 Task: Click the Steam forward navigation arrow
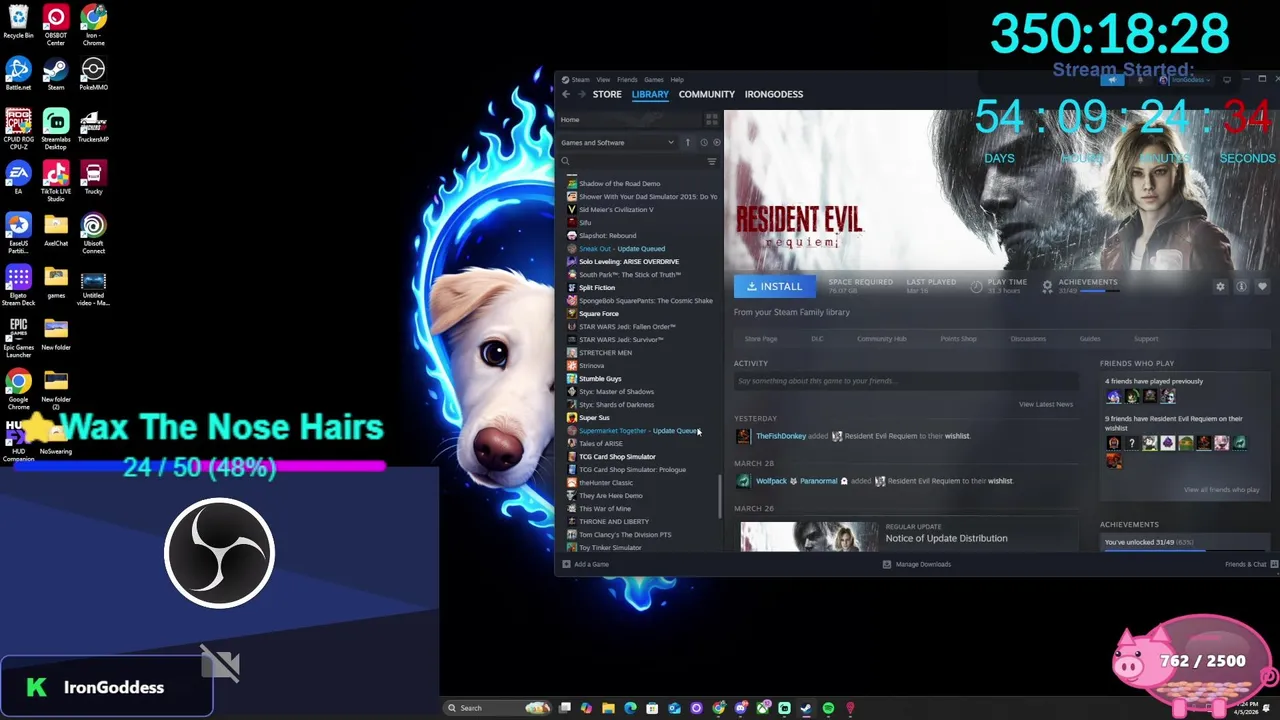pos(581,94)
